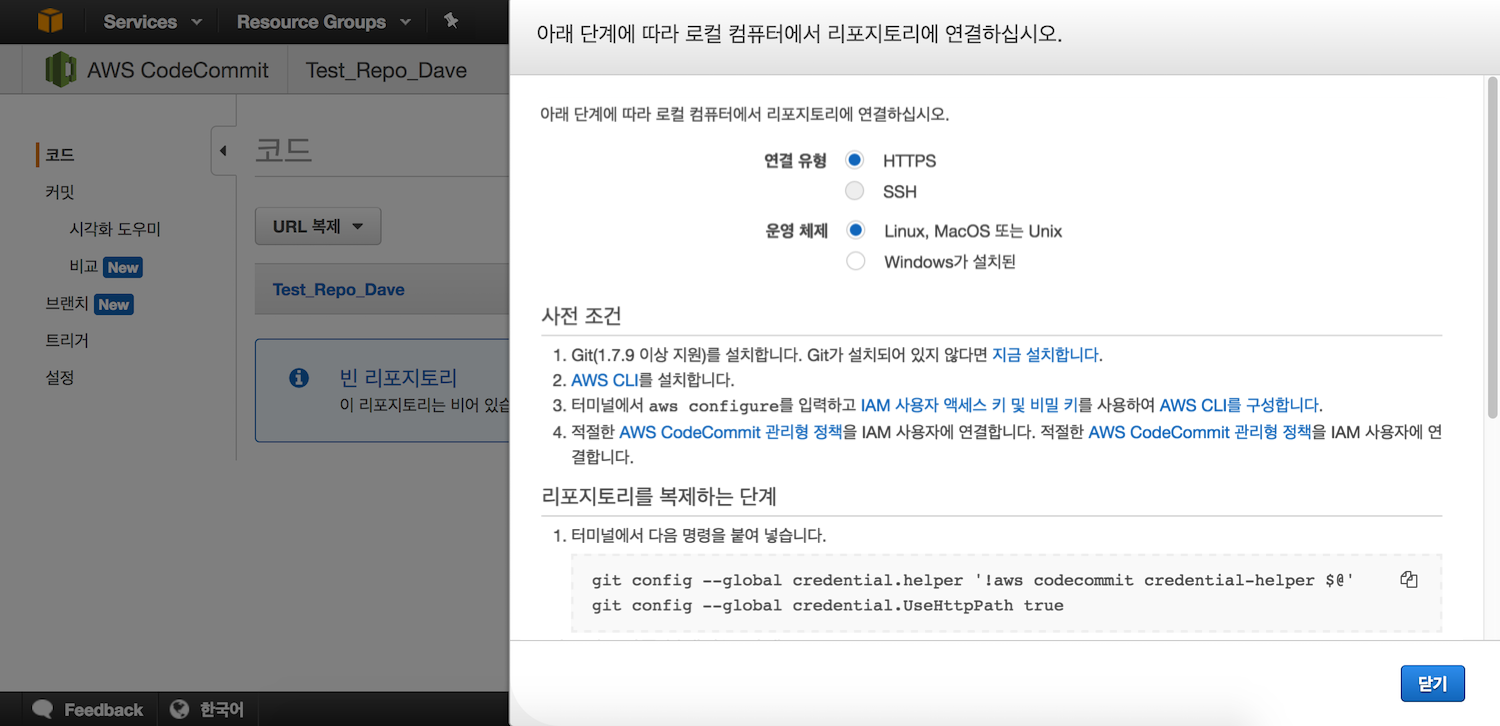Open the 커밋 section in sidebar
The image size is (1500, 726).
[60, 192]
